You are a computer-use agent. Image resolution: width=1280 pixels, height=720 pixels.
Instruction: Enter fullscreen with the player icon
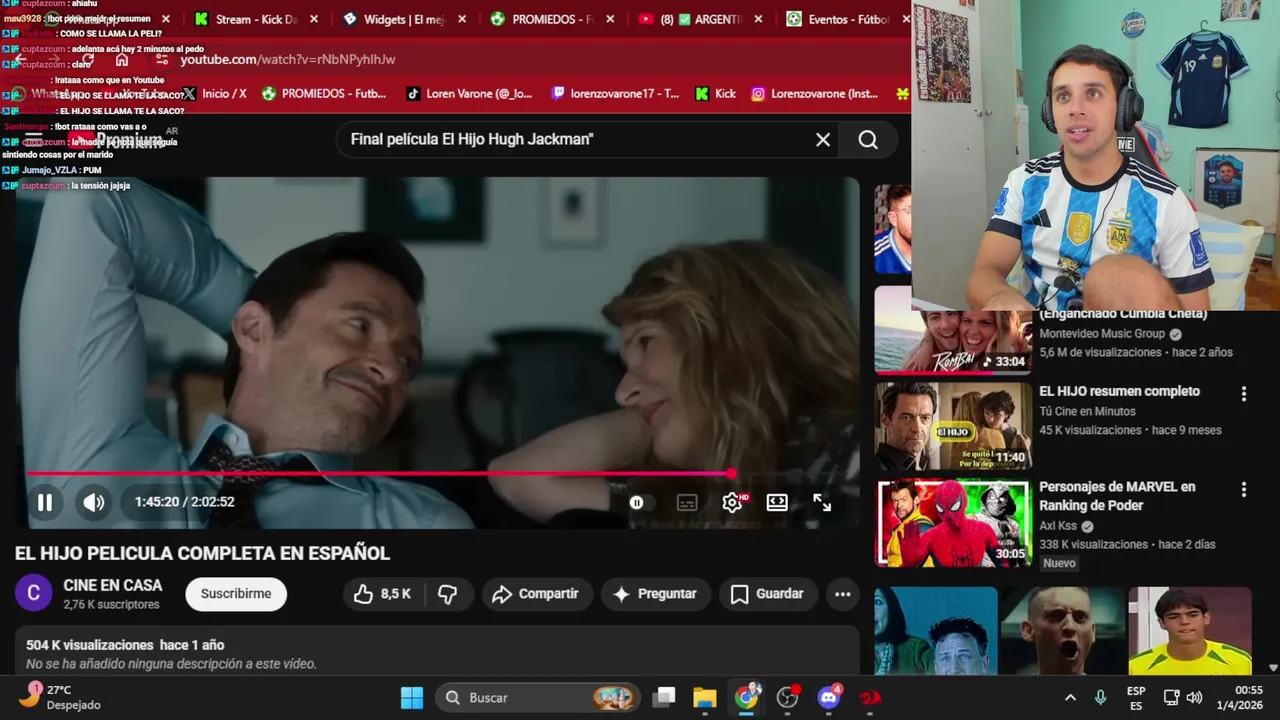pyautogui.click(x=822, y=503)
